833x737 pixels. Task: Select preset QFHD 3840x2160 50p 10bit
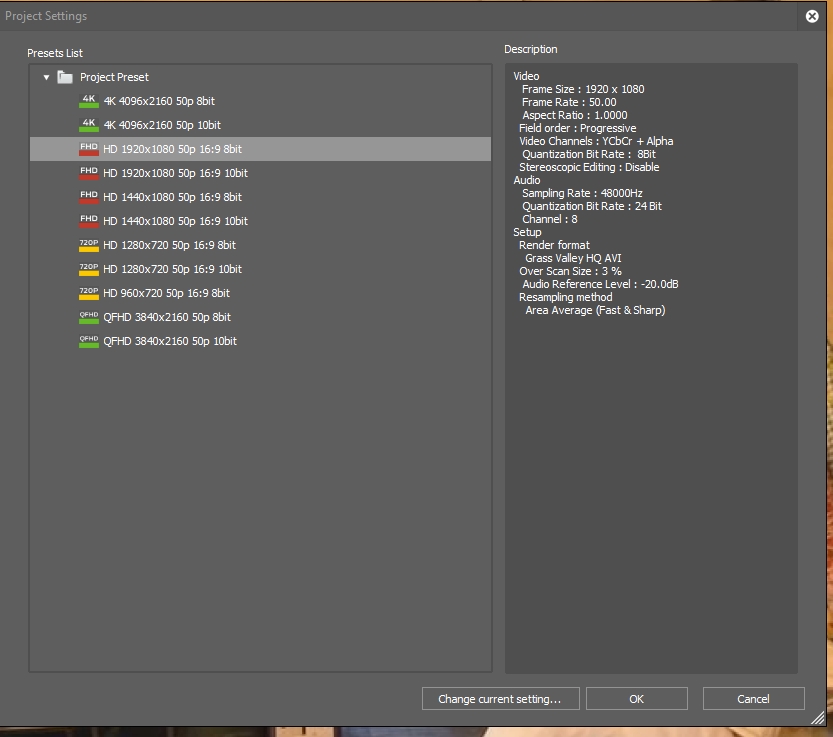(x=260, y=341)
